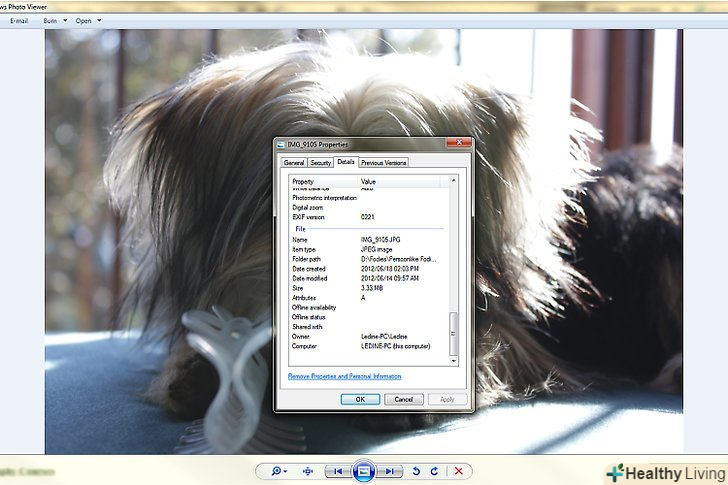Rotate the photo counterclockwise

(x=417, y=471)
